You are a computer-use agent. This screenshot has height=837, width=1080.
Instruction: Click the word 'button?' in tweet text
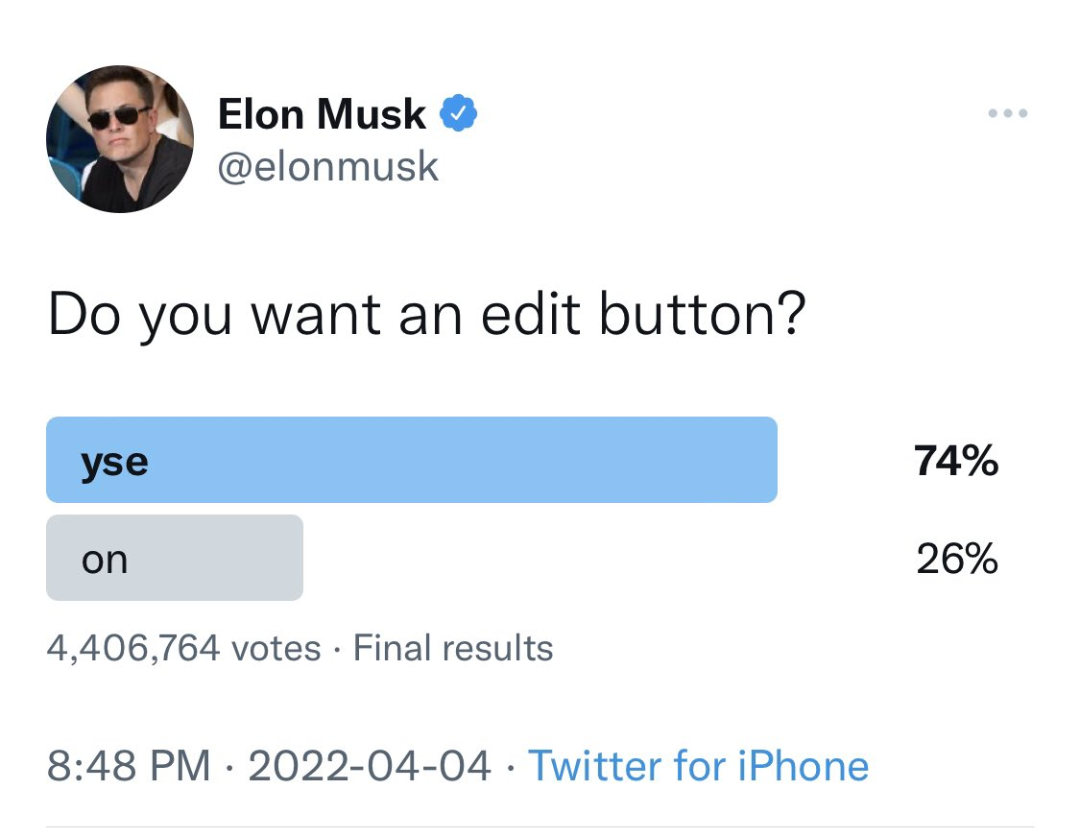[x=702, y=315]
